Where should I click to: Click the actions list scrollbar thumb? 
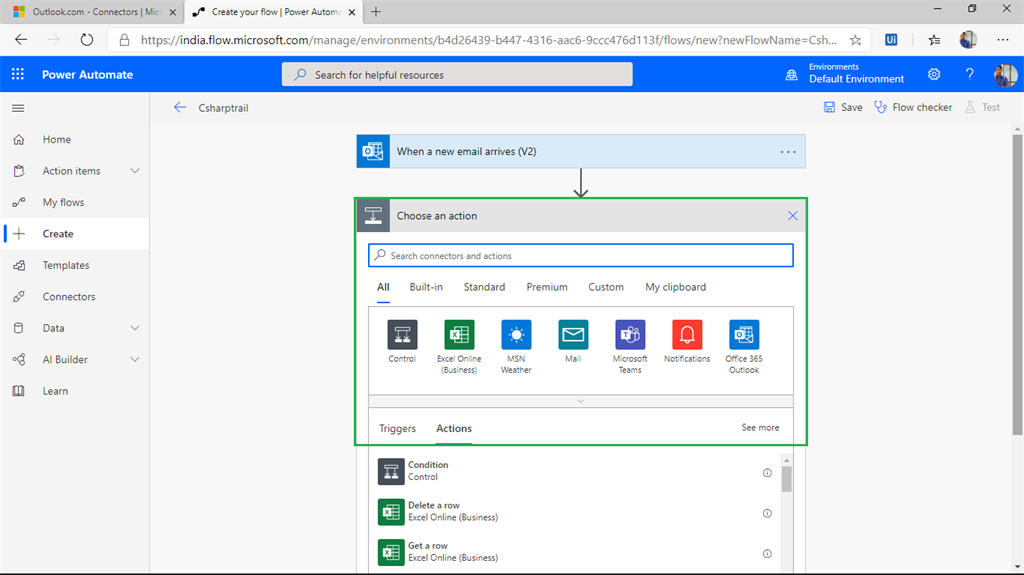[786, 479]
